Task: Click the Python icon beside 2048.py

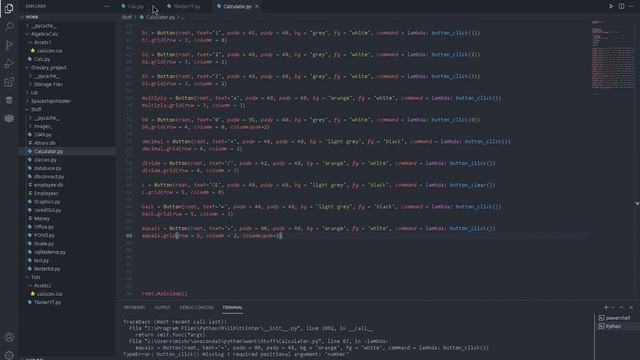Action: click(x=30, y=134)
